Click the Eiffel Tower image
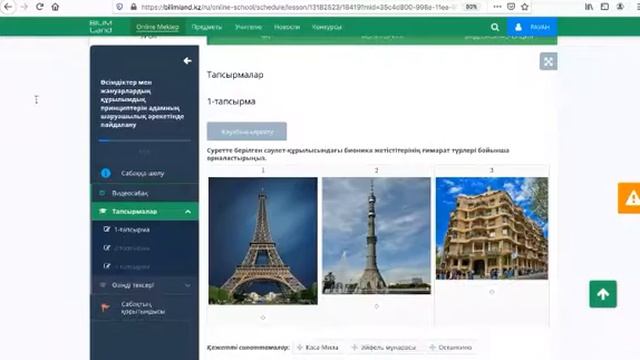This screenshot has width=640, height=360. pyautogui.click(x=263, y=241)
